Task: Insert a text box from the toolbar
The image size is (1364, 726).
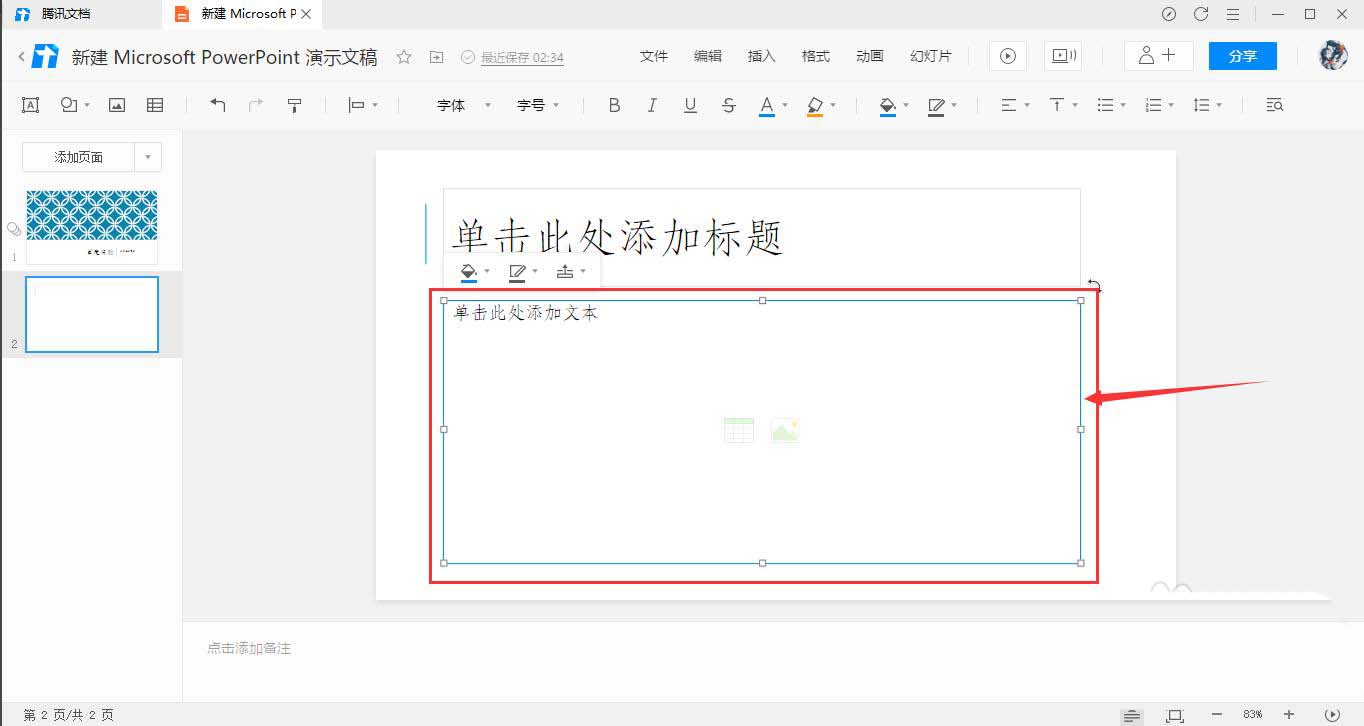Action: pos(31,105)
